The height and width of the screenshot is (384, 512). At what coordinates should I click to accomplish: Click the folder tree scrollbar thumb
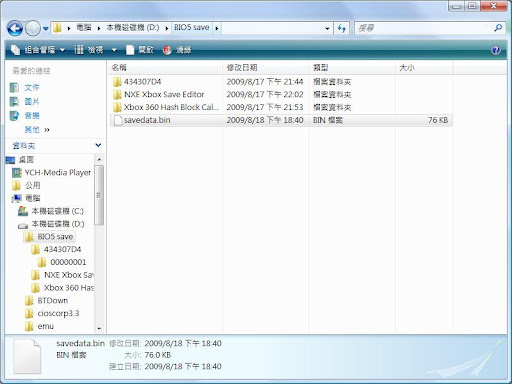[99, 195]
